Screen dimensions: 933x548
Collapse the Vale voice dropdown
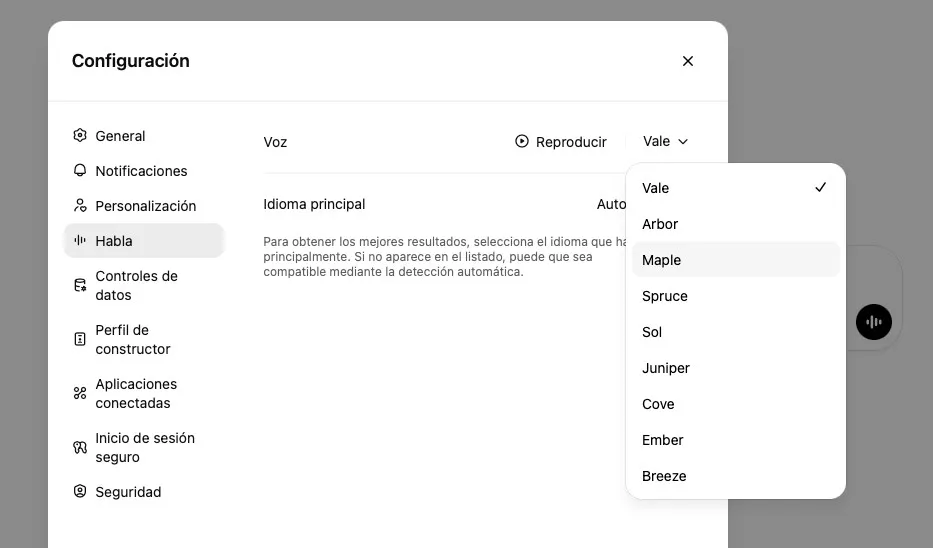pyautogui.click(x=665, y=141)
